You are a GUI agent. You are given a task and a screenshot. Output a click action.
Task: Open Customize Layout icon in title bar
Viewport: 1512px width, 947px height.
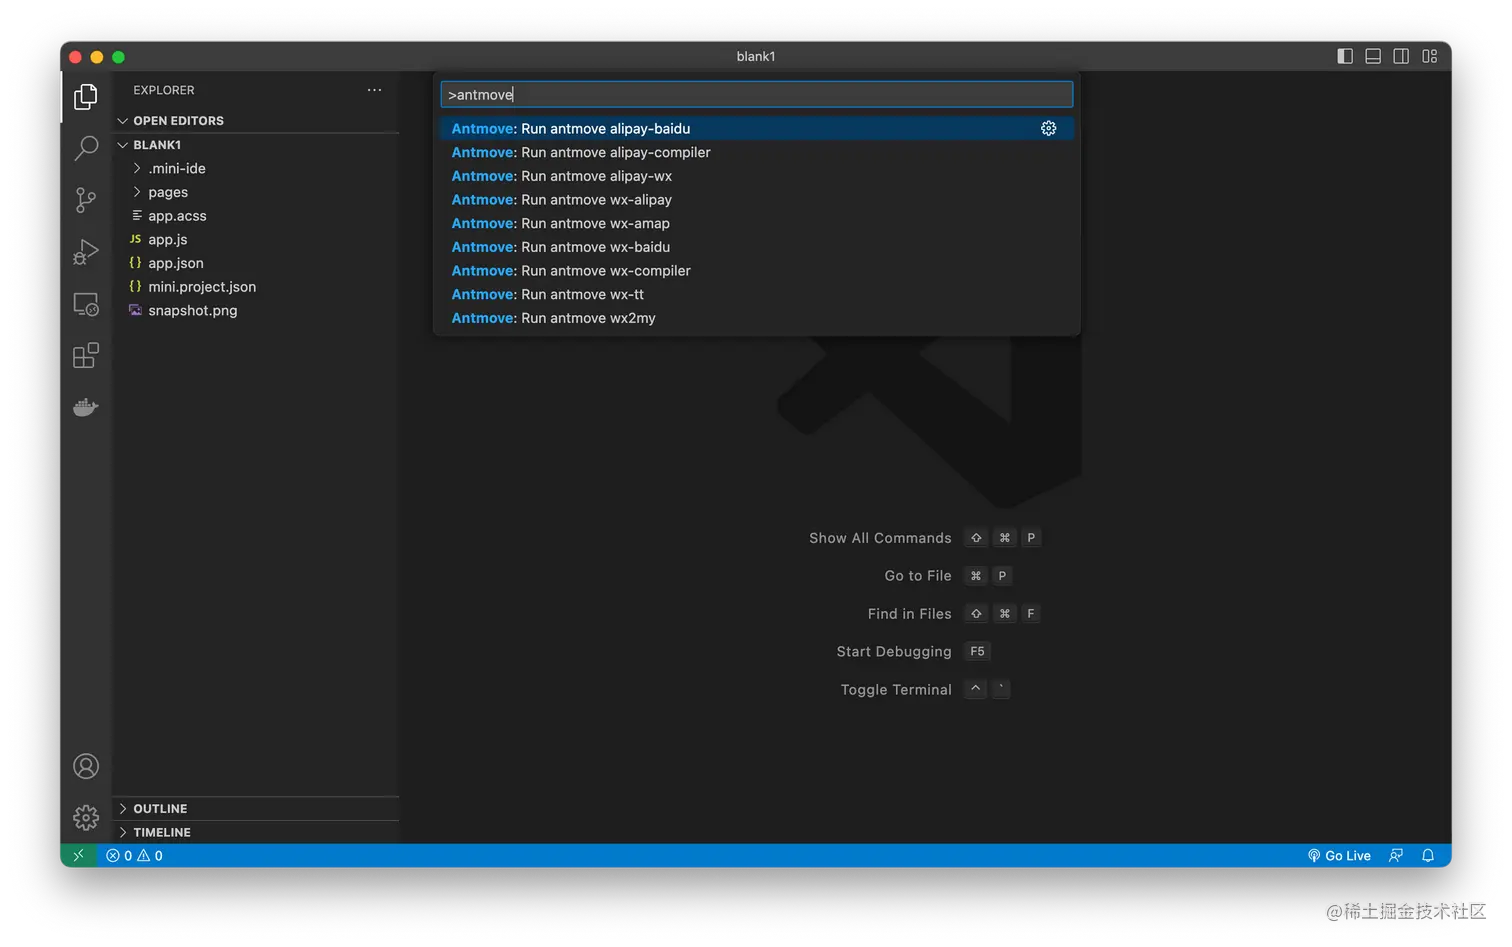click(x=1429, y=56)
